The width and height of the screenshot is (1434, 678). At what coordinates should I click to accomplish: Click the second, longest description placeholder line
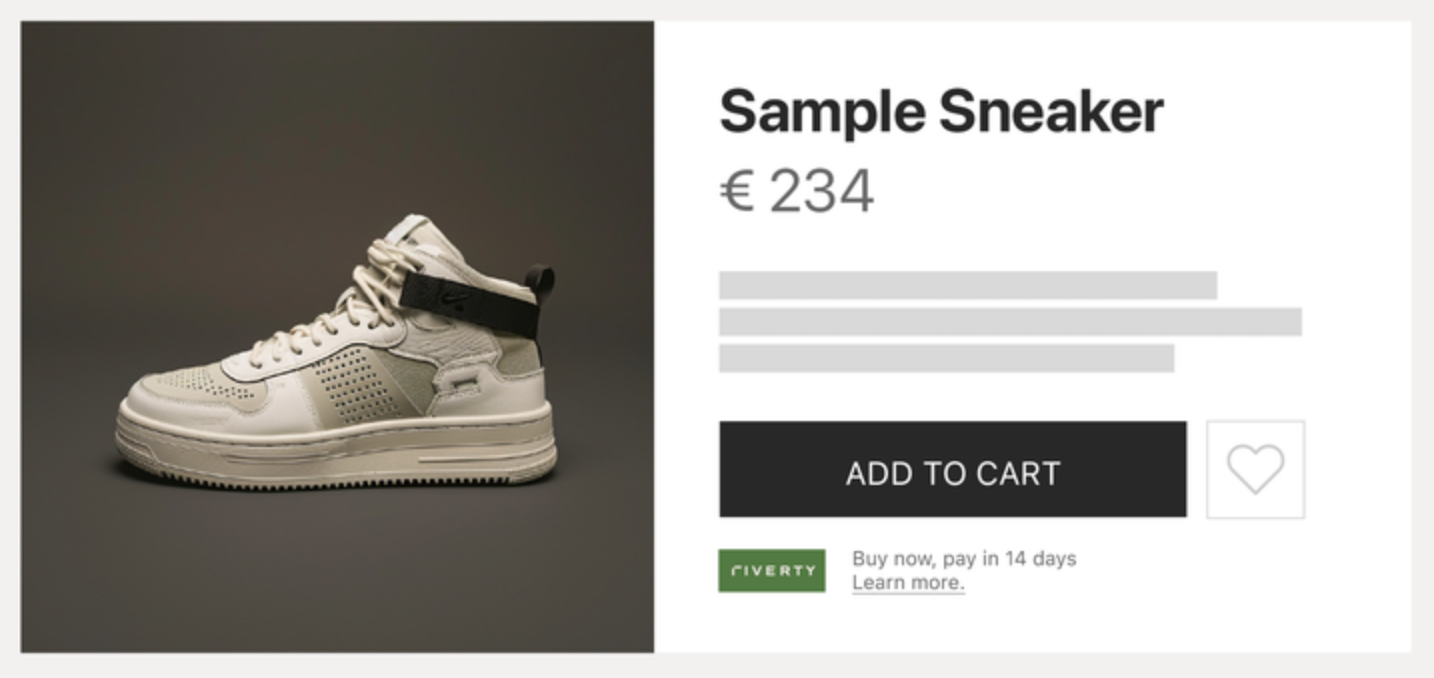point(1010,322)
